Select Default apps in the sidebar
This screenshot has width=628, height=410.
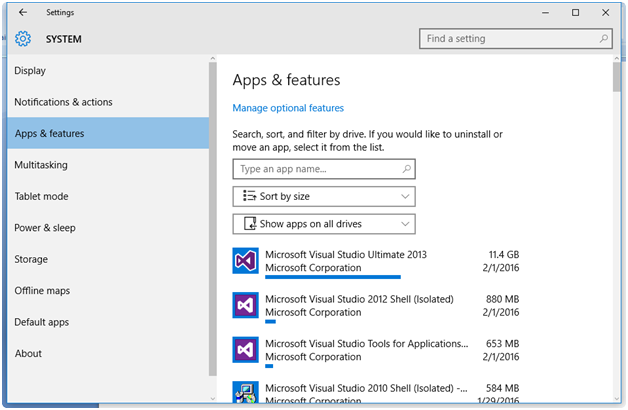[x=42, y=322]
